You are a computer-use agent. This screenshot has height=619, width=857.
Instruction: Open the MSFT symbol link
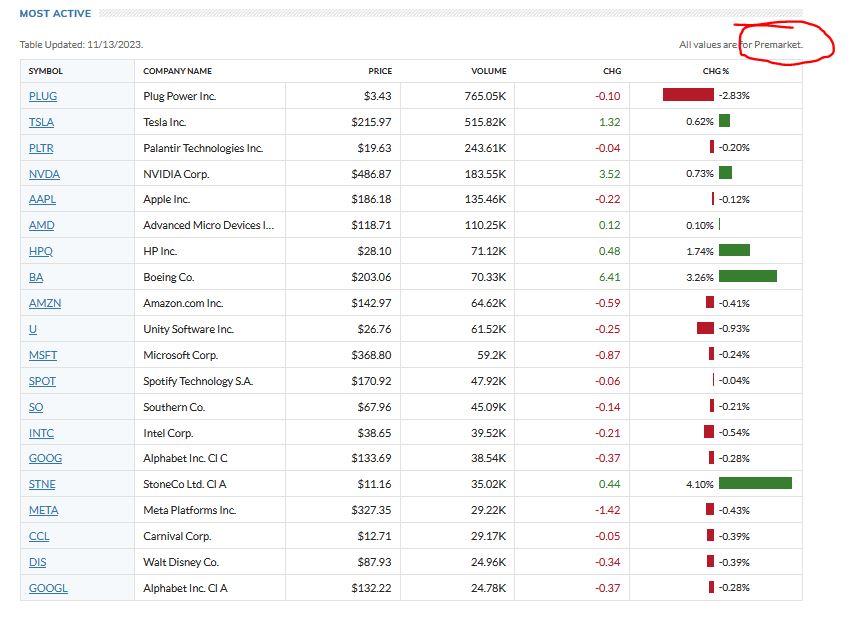pyautogui.click(x=44, y=355)
